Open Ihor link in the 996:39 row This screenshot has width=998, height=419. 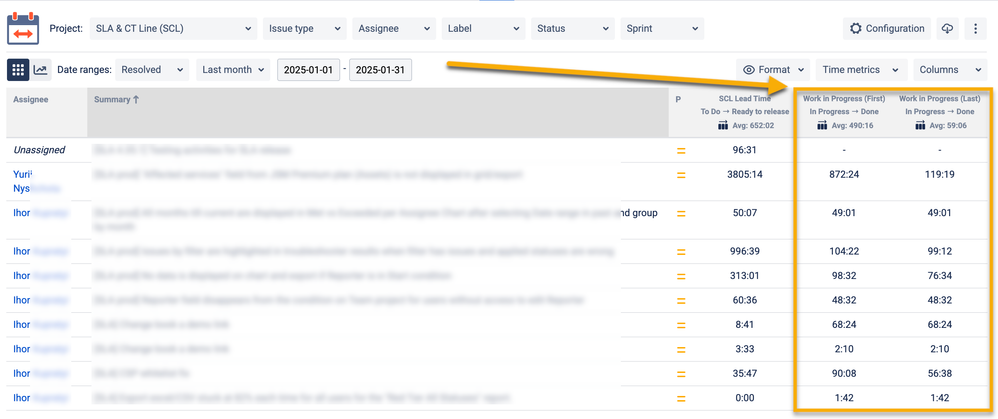(22, 252)
